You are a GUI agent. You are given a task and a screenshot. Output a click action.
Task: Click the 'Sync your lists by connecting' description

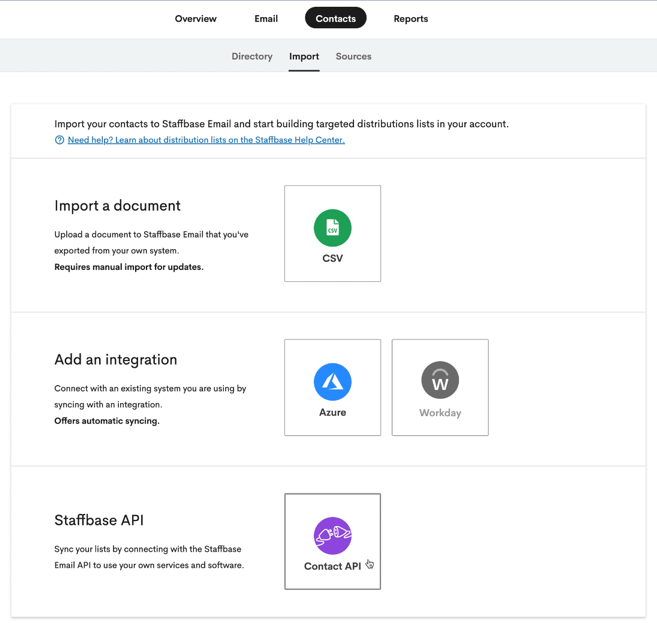click(x=149, y=557)
